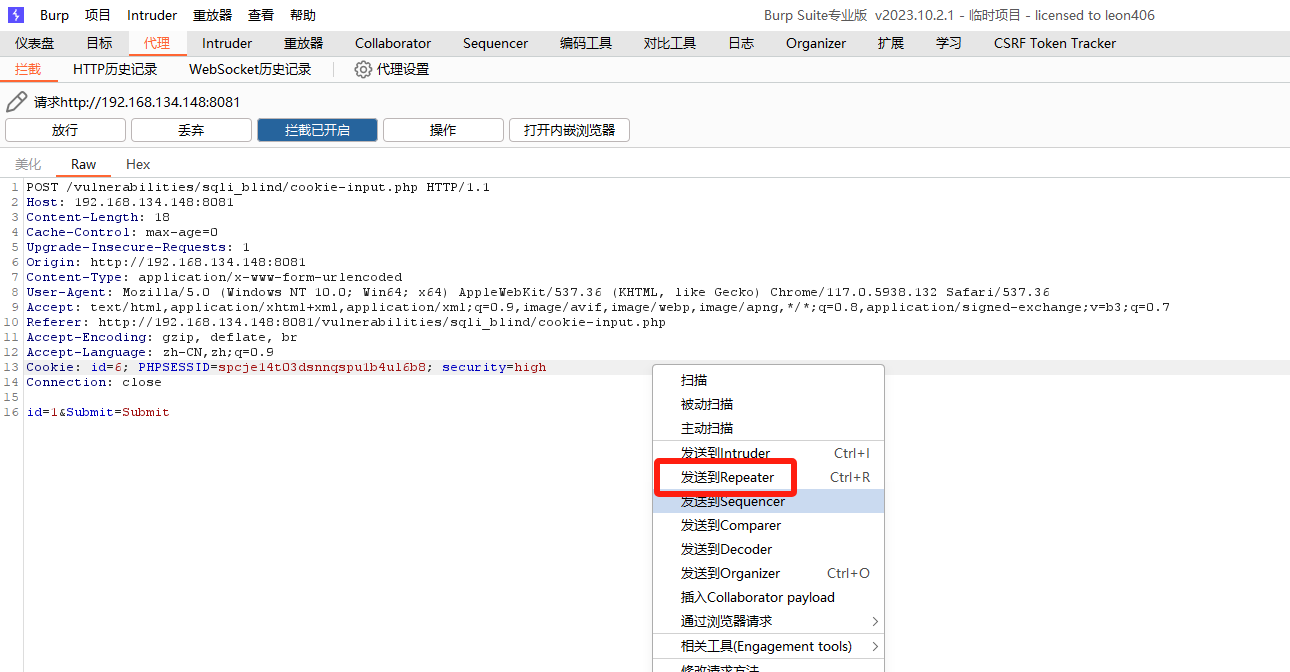Image resolution: width=1290 pixels, height=672 pixels.
Task: Choose 主动扫描 in the context menu
Action: (768, 428)
